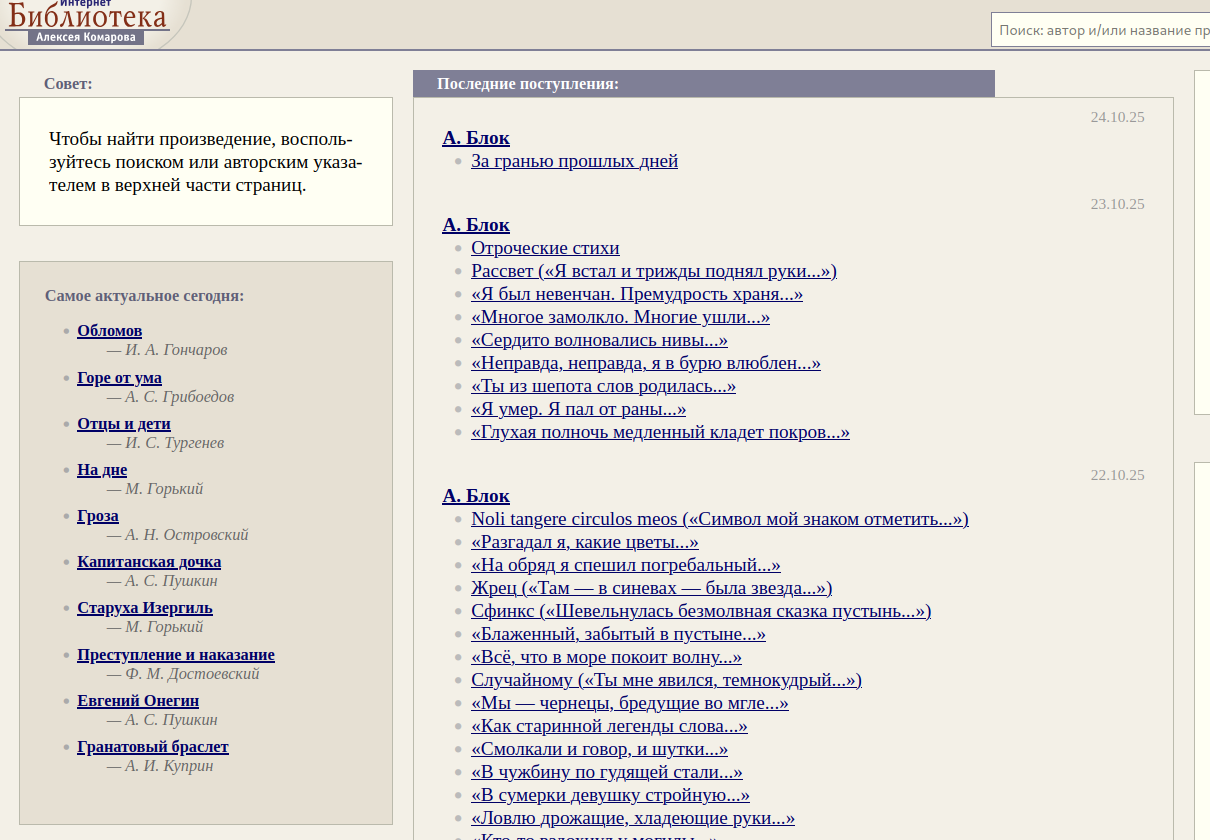Open «Я умер. Я пал от раны...» poem

(x=578, y=409)
